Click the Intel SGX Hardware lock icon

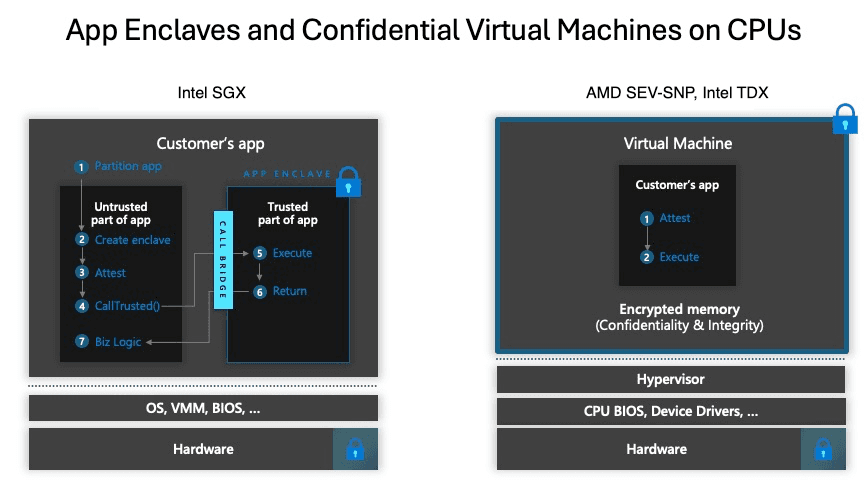tap(355, 449)
